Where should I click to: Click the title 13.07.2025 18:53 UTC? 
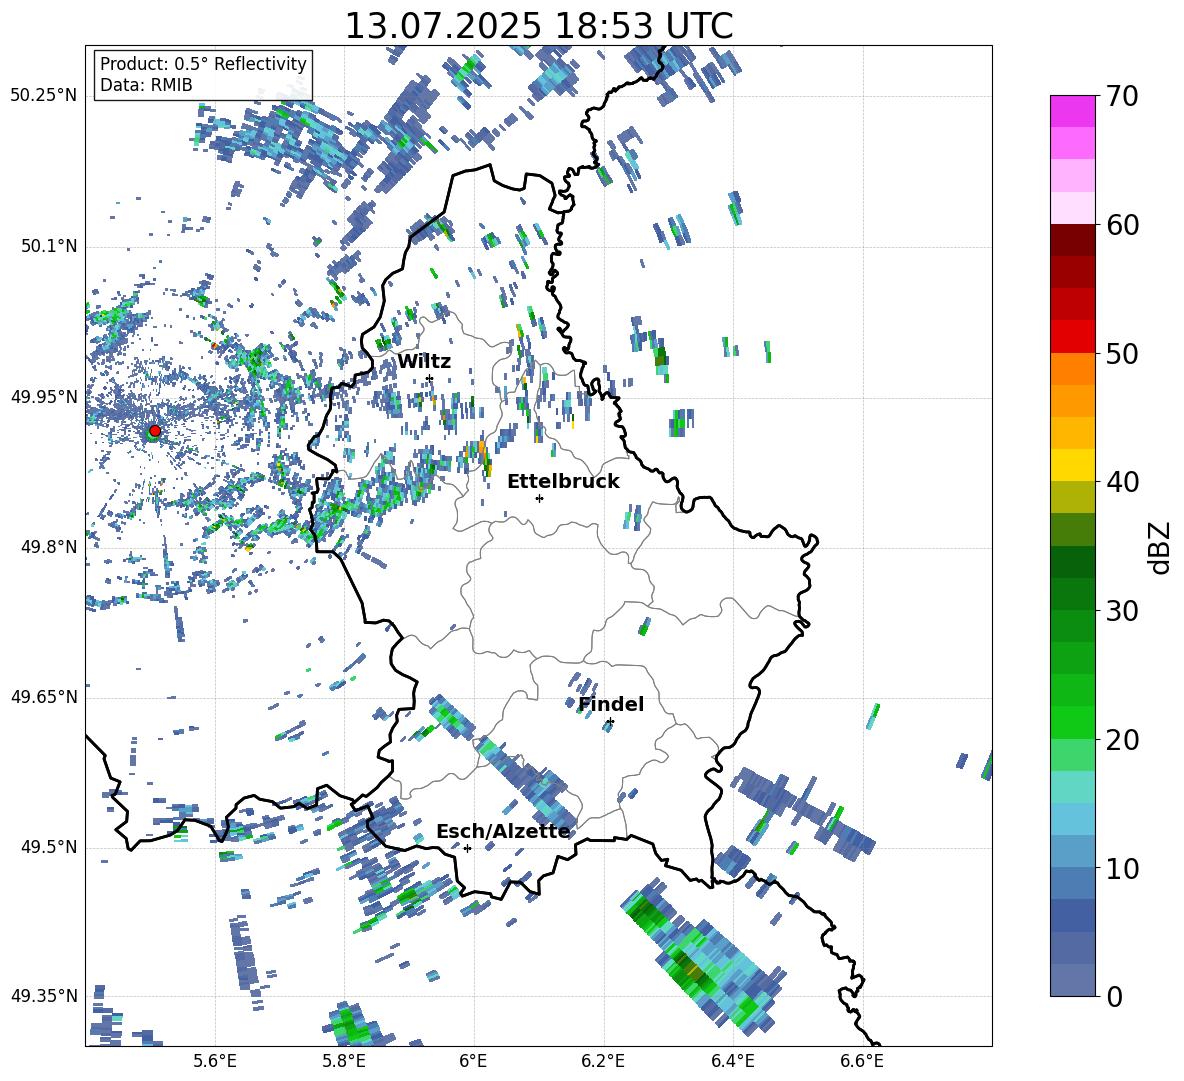[x=539, y=26]
